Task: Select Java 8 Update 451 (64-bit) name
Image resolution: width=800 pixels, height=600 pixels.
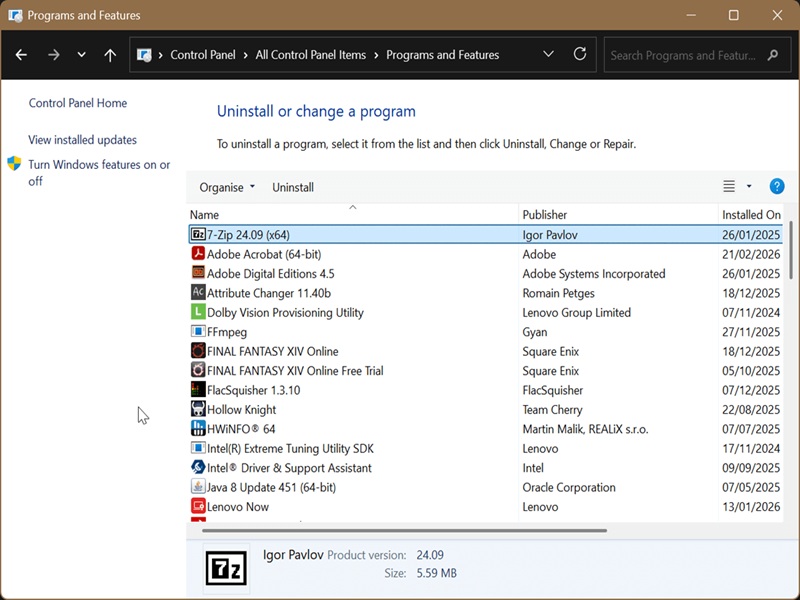Action: 271,487
